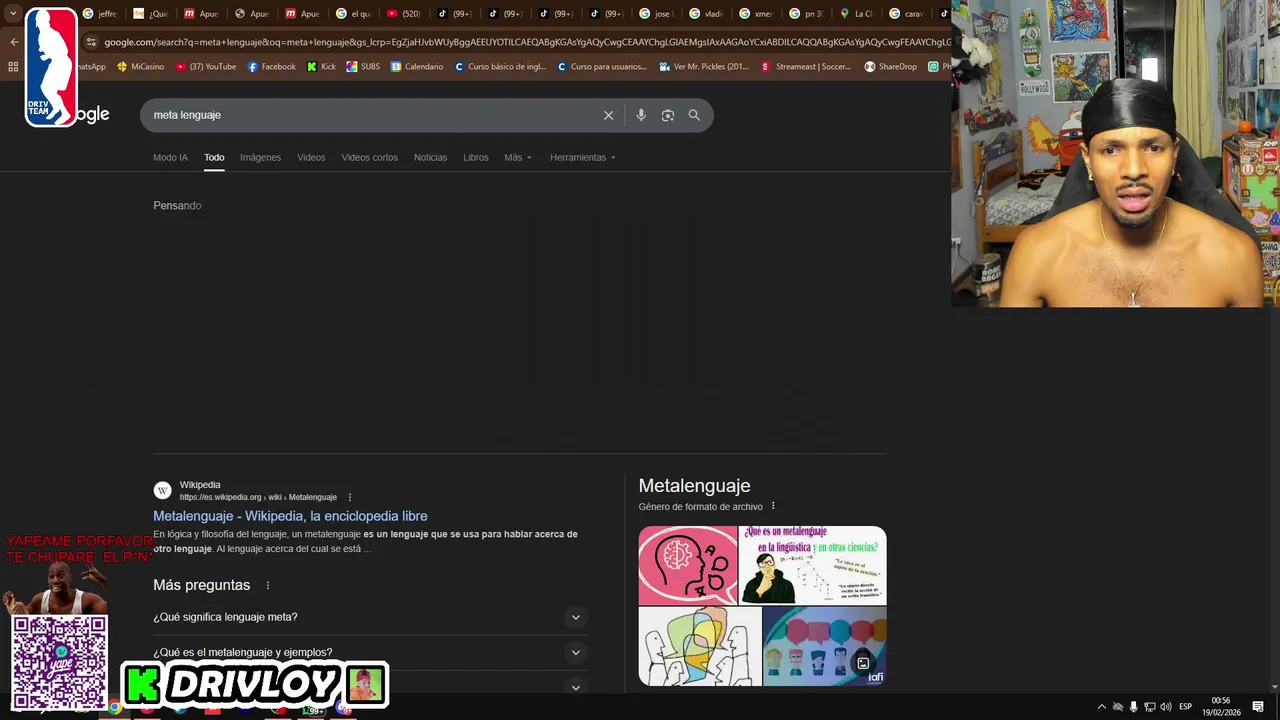Select the Todo results tab

214,158
